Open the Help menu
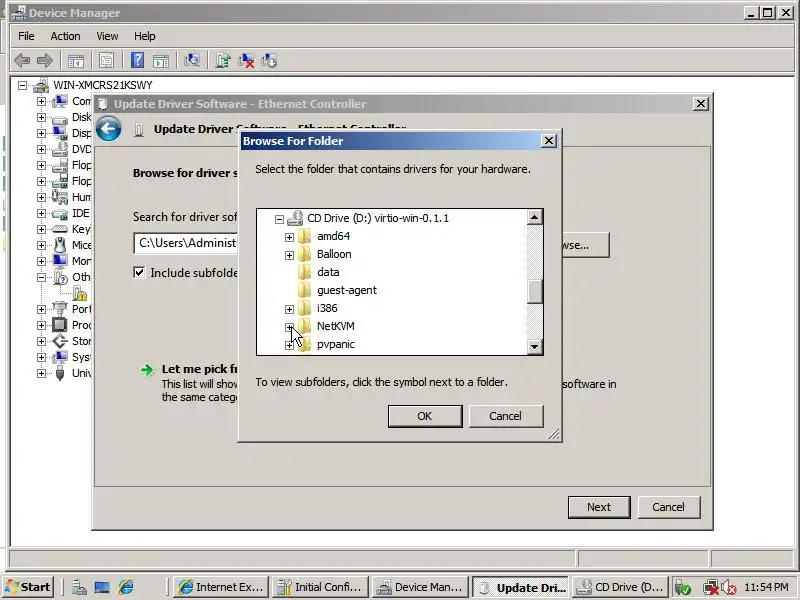800x600 pixels. [144, 36]
